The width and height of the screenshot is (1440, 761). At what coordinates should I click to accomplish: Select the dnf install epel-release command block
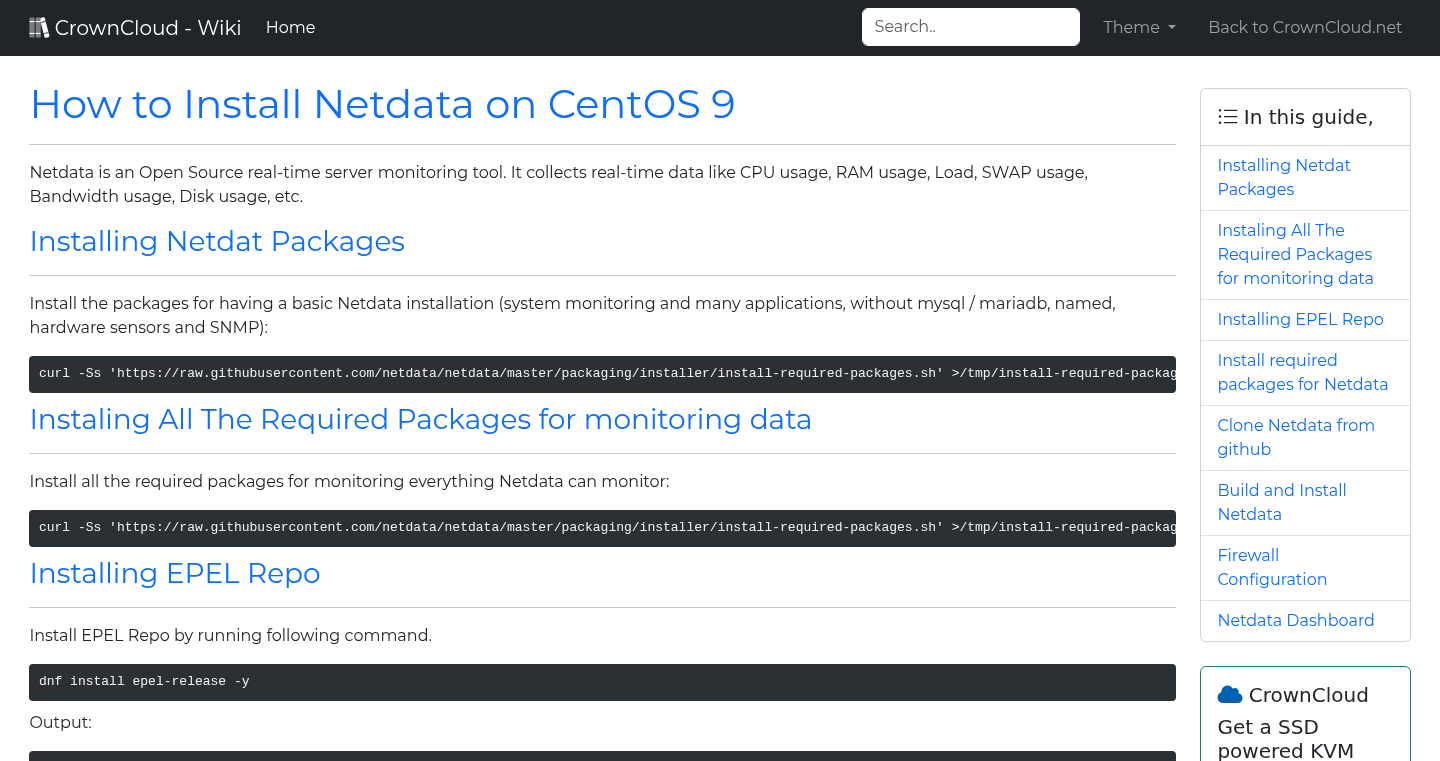[x=601, y=681]
